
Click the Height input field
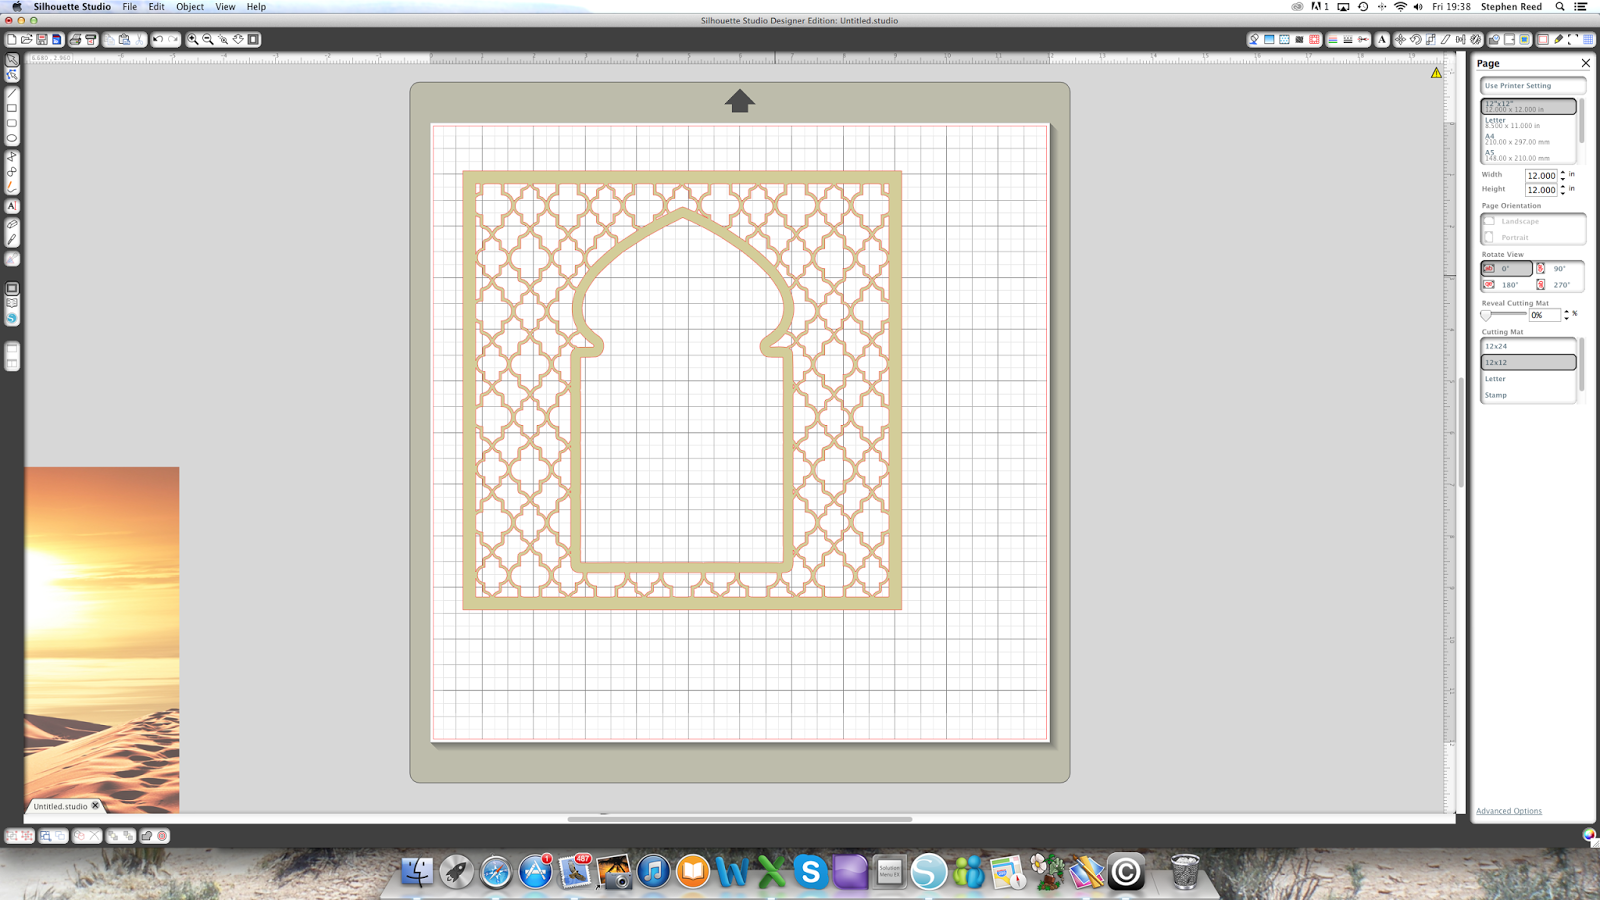pos(1541,189)
